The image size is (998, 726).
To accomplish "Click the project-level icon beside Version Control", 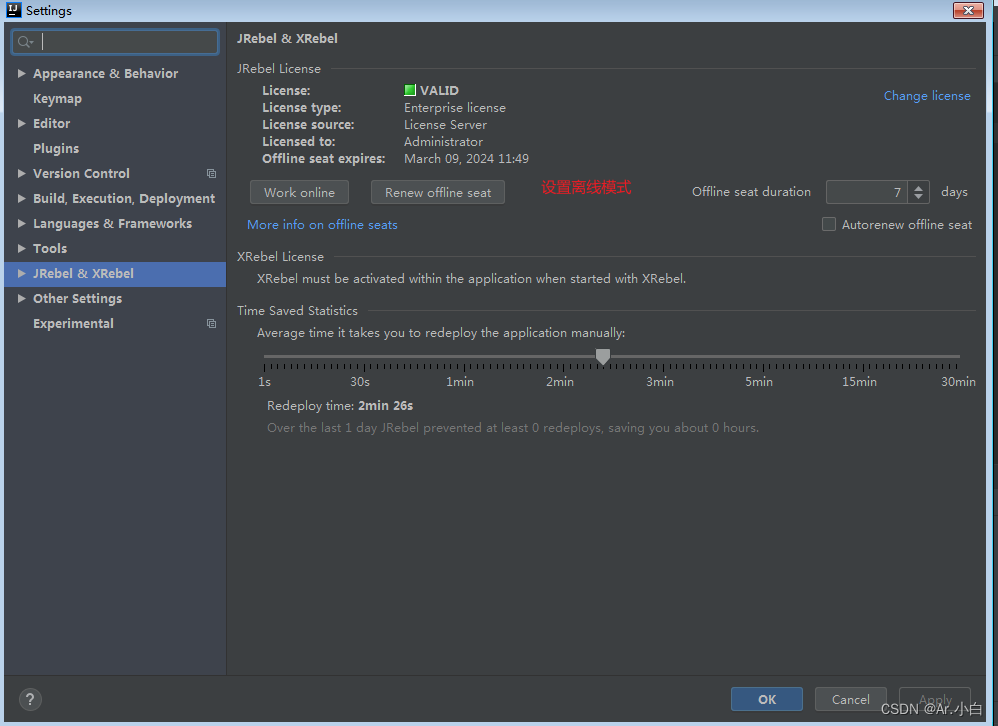I will tap(211, 174).
